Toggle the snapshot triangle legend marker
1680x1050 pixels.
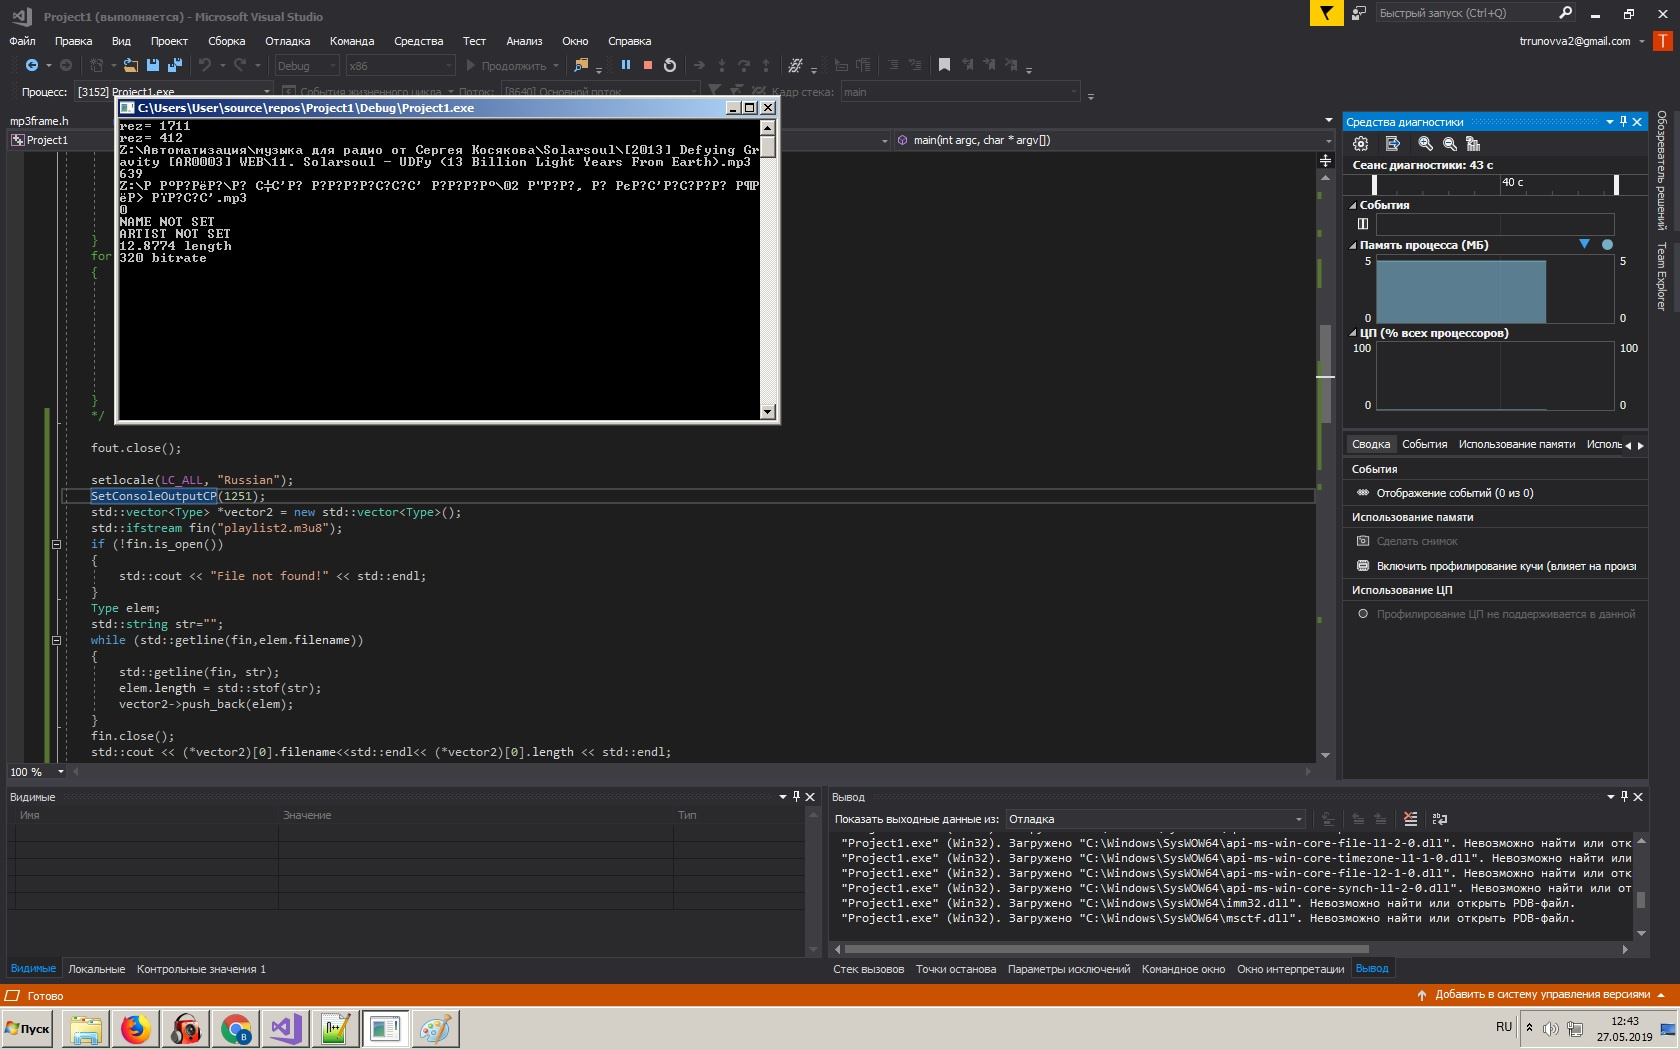click(1584, 244)
